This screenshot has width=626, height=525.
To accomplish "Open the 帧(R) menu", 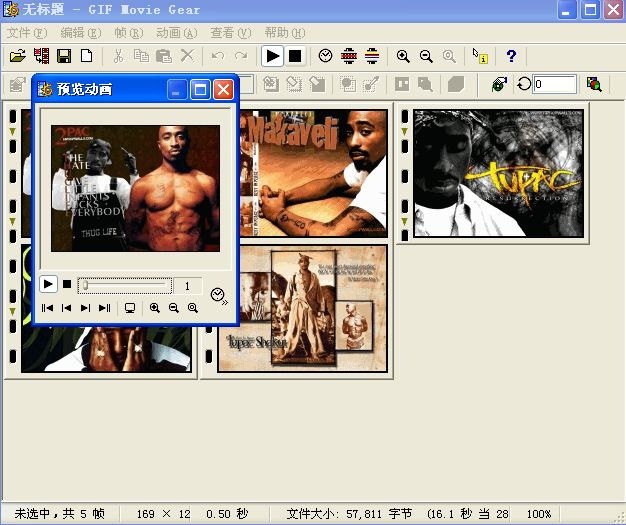I will click(x=129, y=33).
